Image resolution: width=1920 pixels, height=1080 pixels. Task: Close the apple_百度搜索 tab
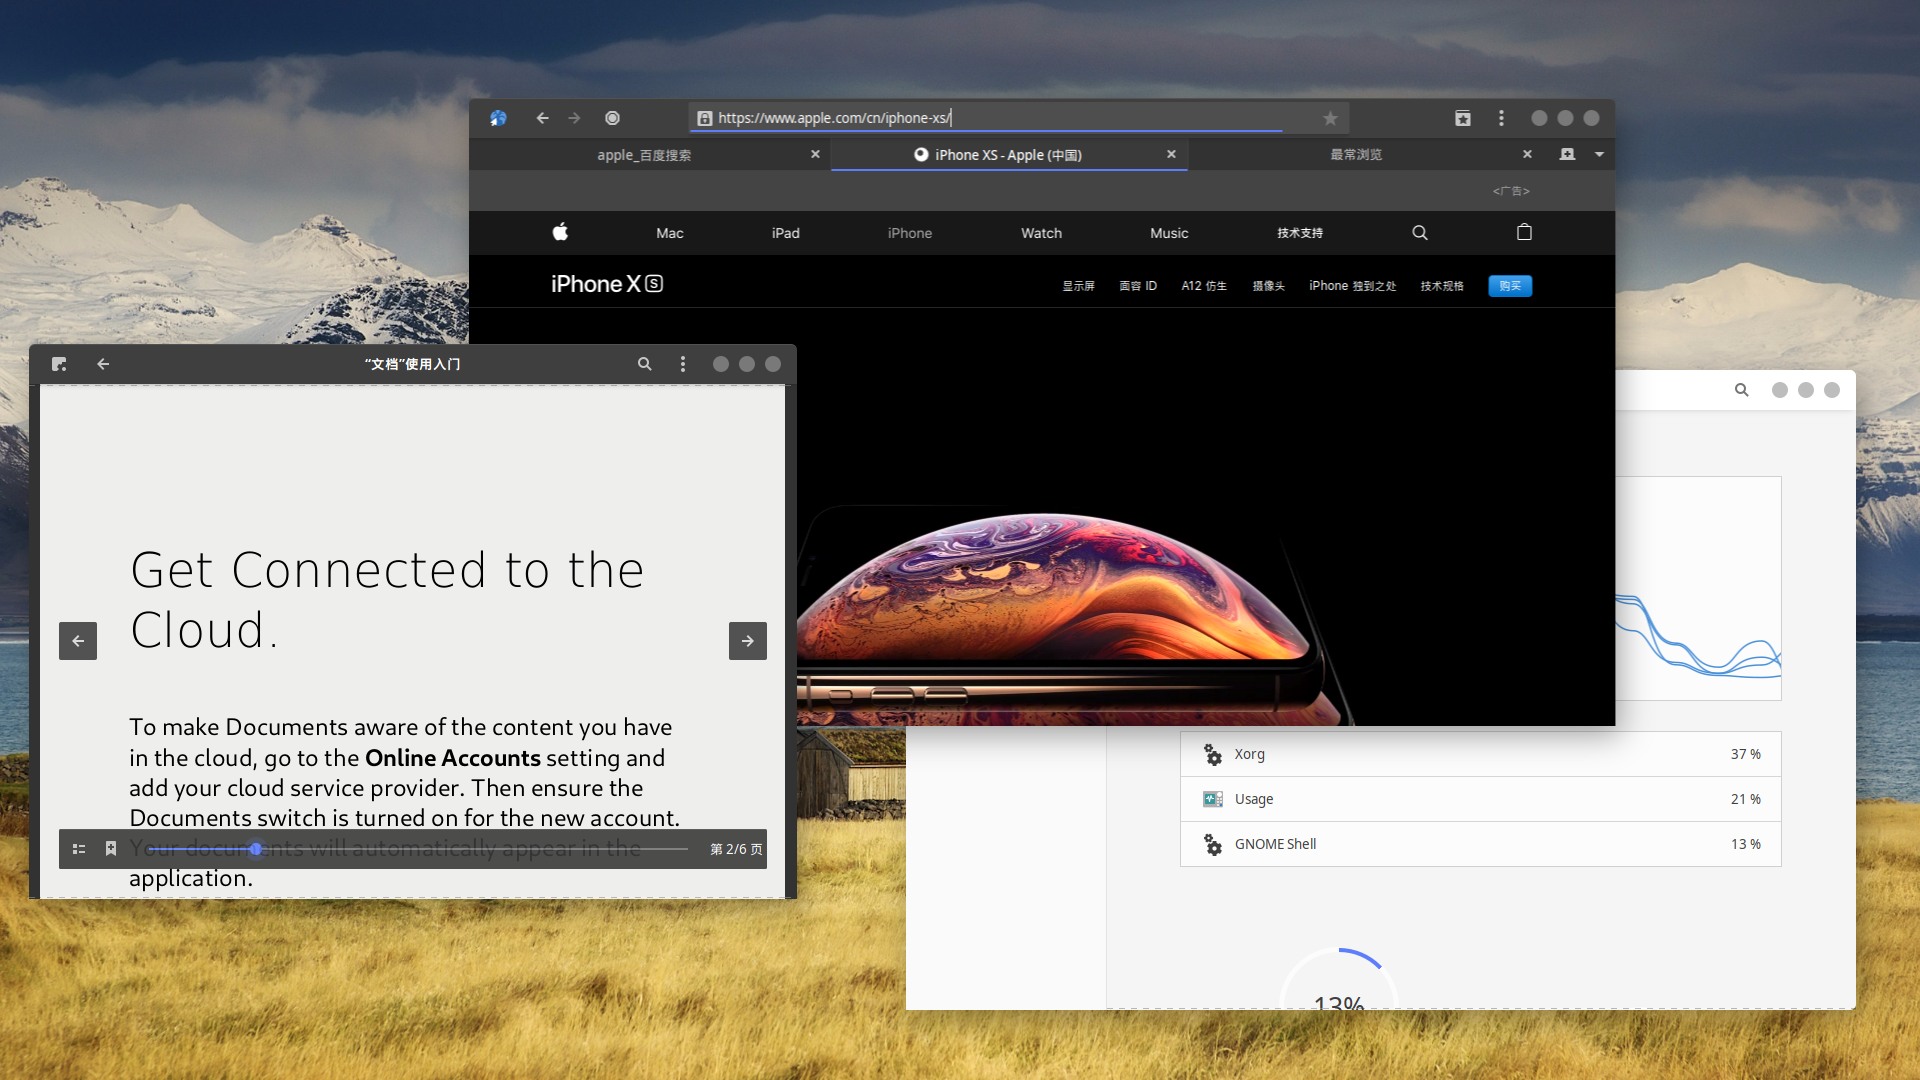(x=815, y=154)
